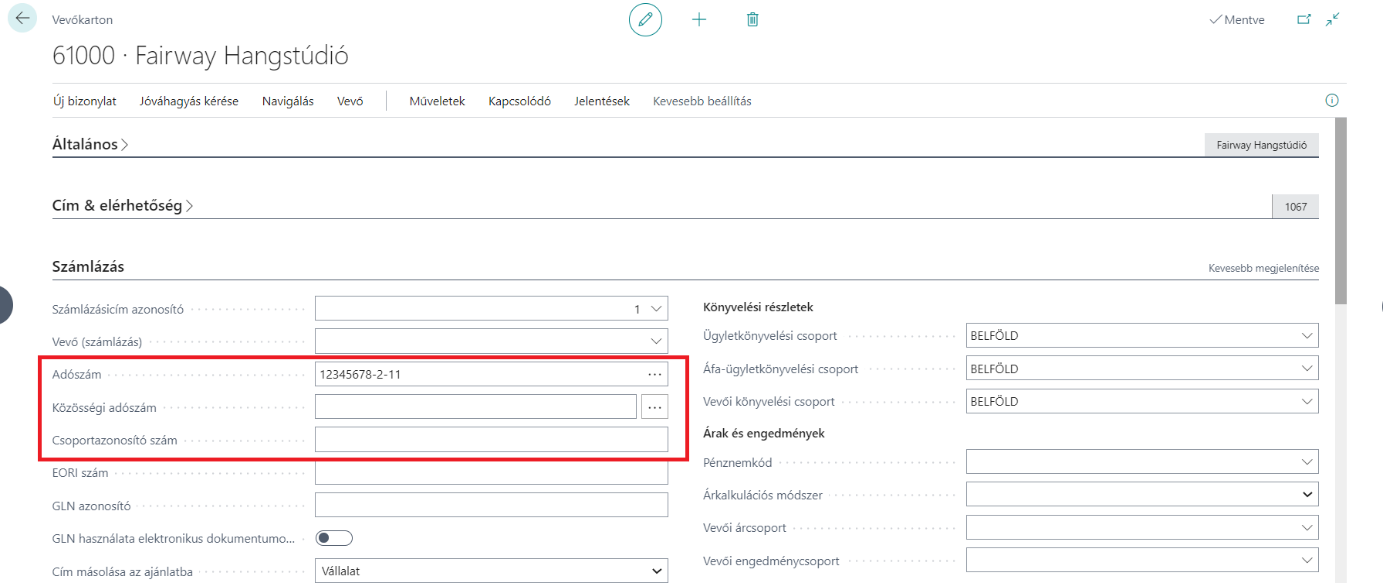Open the Műveletek menu
This screenshot has width=1383, height=583.
pyautogui.click(x=437, y=101)
